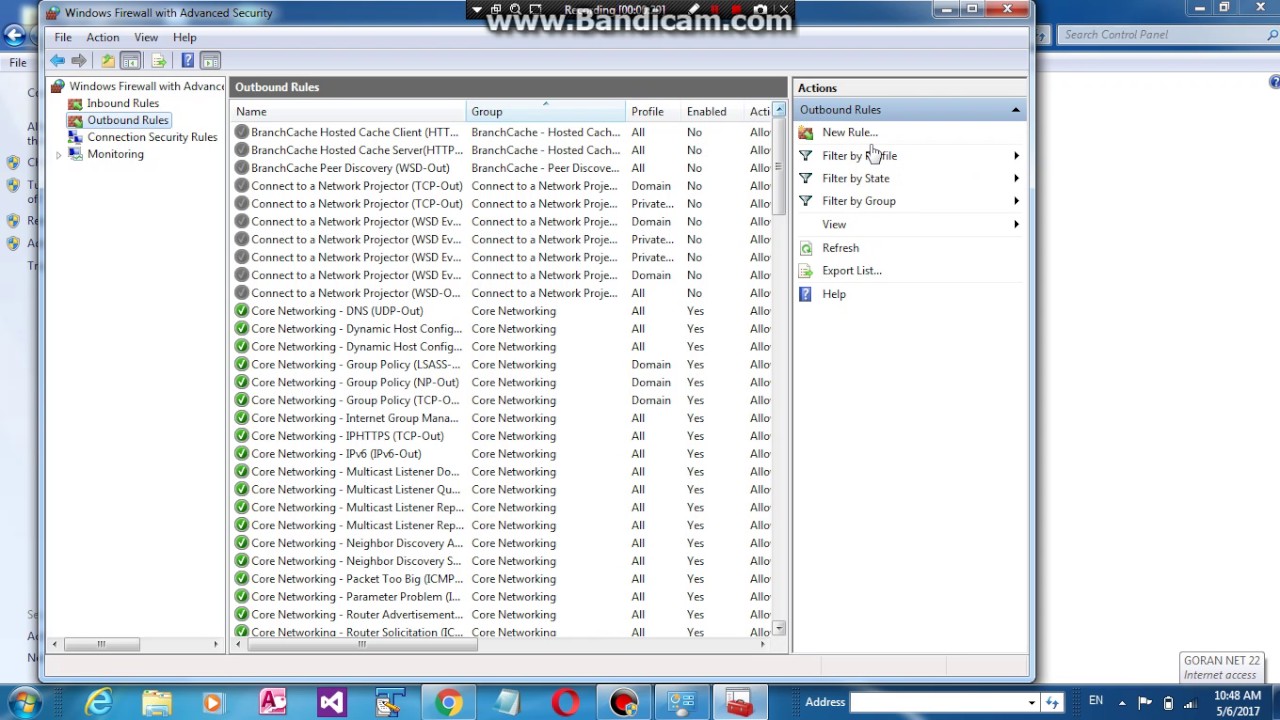Screen dimensions: 1280x720
Task: Toggle the Show/Hide Action Pane icon
Action: click(210, 61)
